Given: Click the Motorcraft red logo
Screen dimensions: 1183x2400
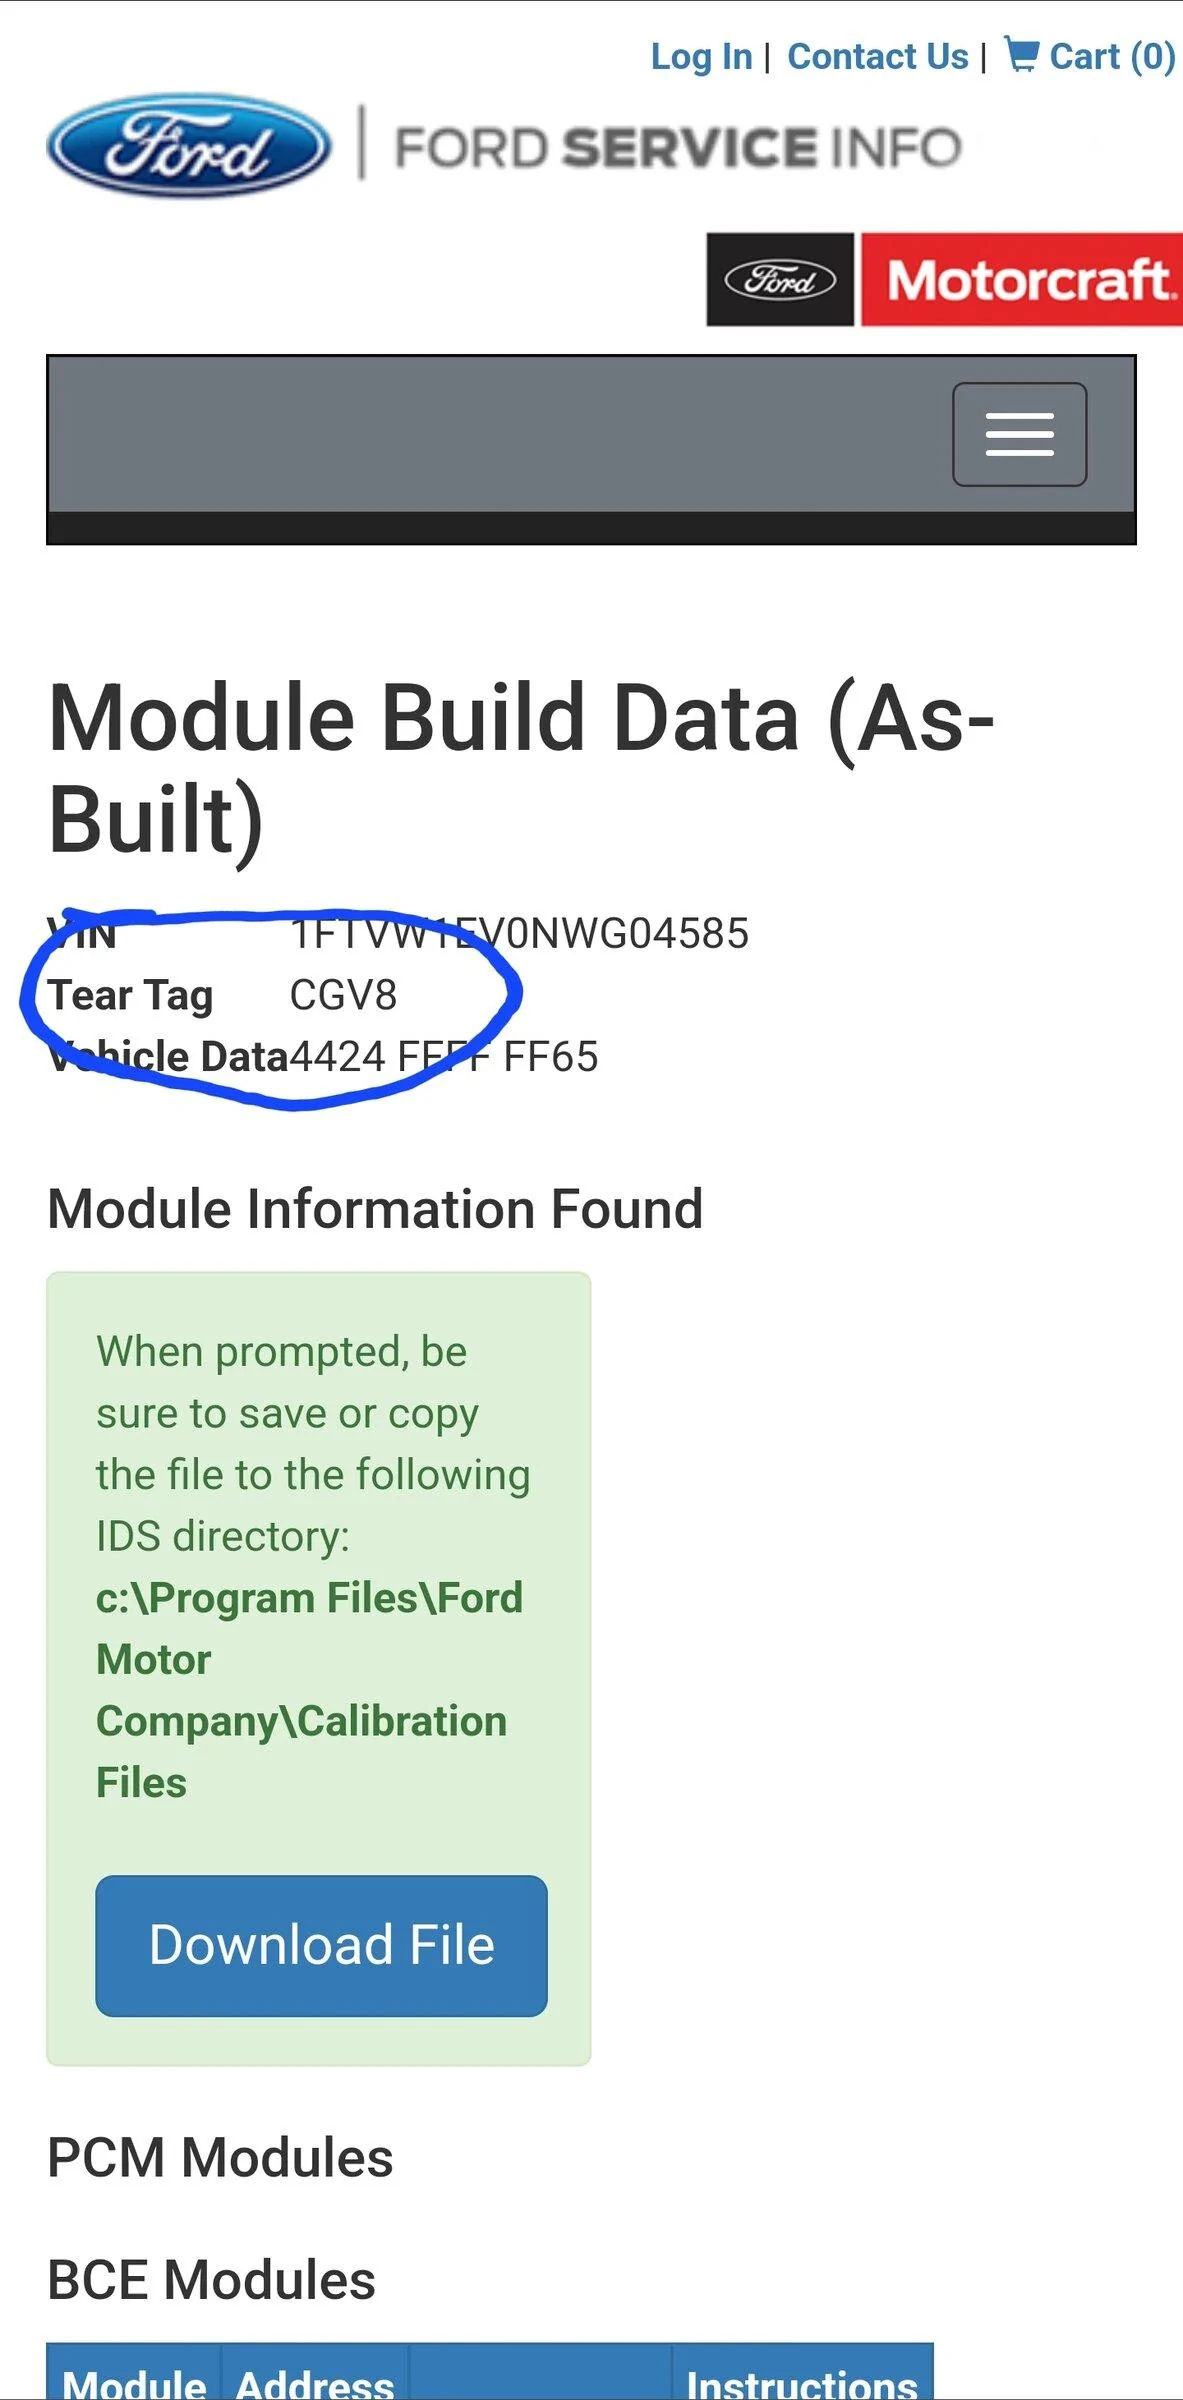Looking at the screenshot, I should click(1022, 280).
